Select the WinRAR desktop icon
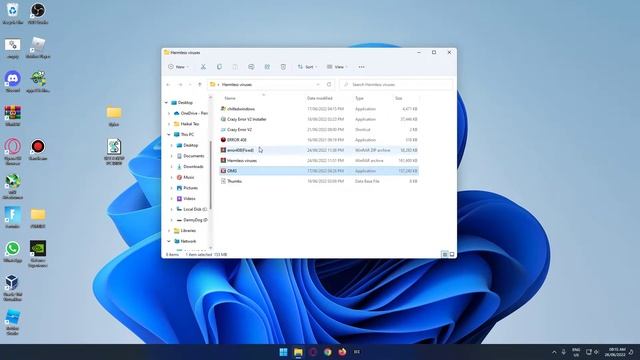 pyautogui.click(x=13, y=116)
